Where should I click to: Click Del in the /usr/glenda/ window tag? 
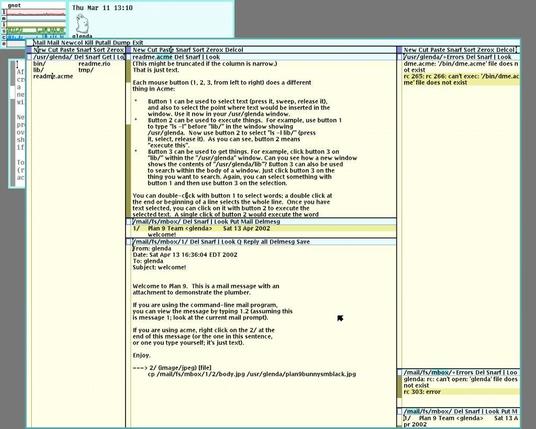click(x=79, y=57)
